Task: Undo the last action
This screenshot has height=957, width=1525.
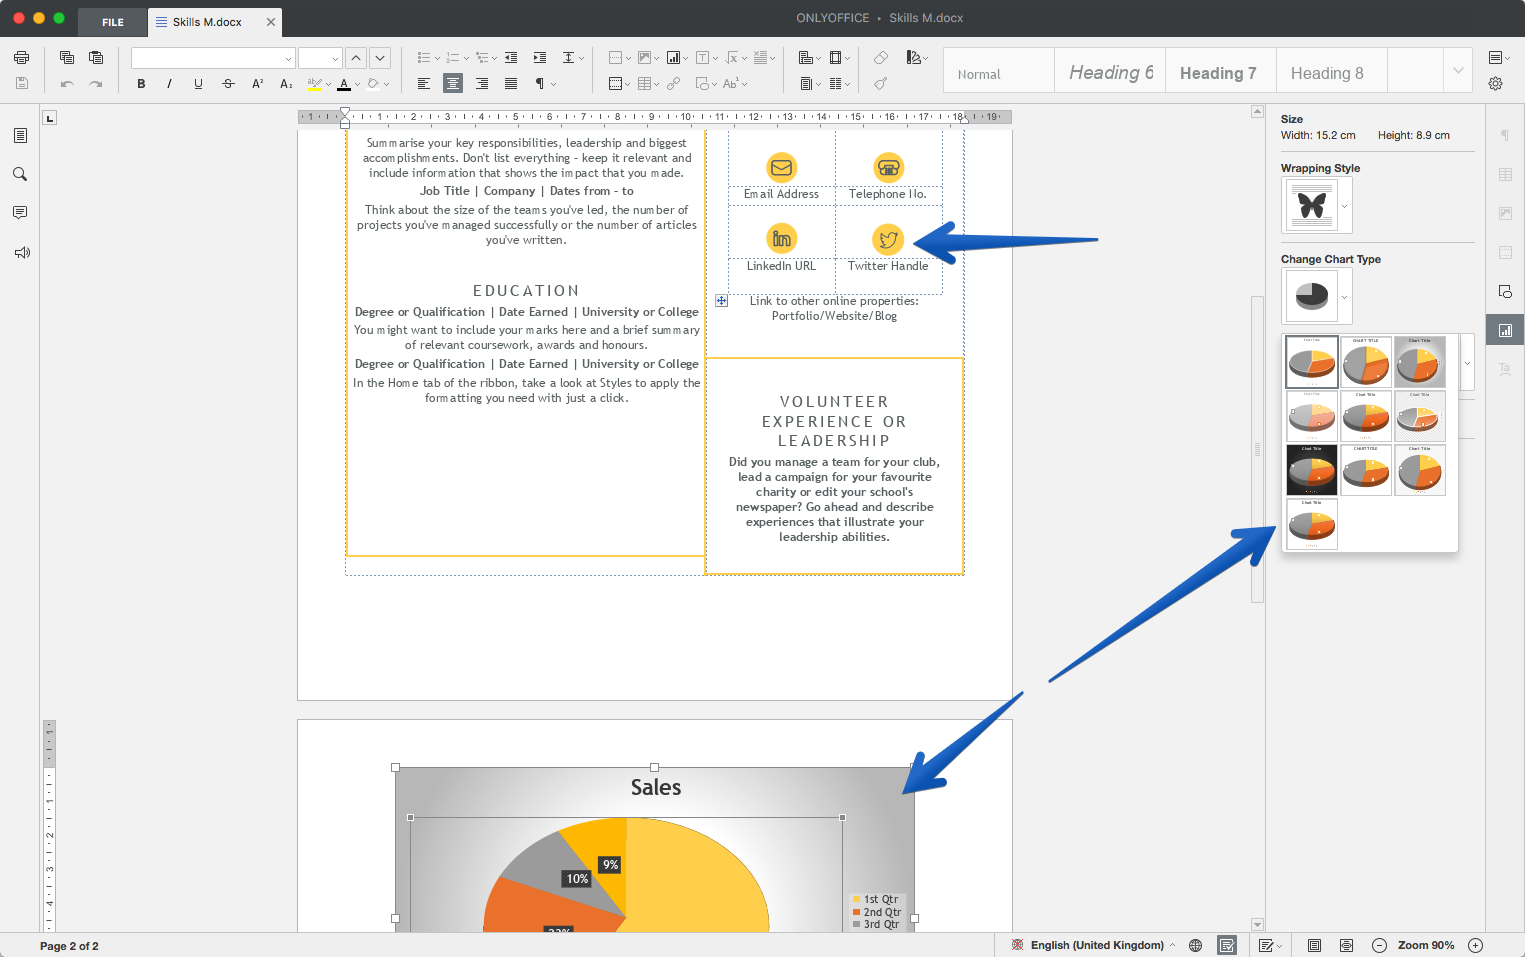Action: click(67, 84)
